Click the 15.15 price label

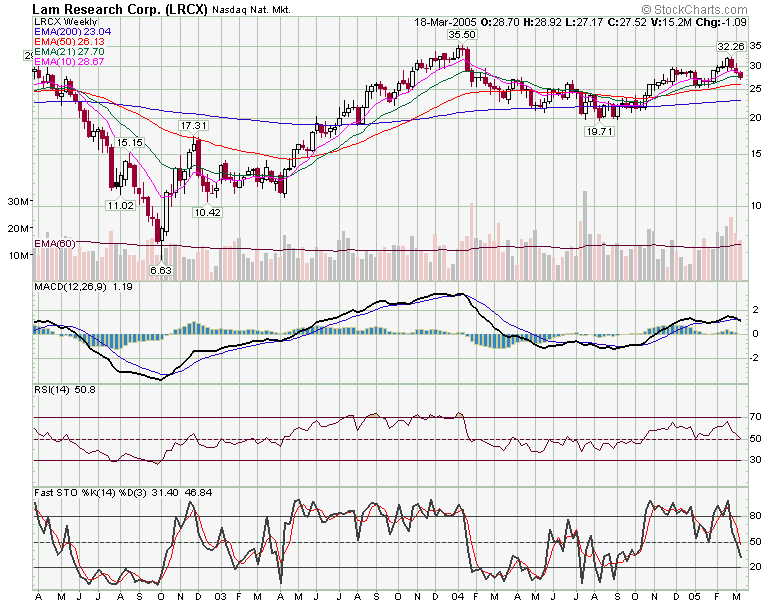[x=130, y=143]
